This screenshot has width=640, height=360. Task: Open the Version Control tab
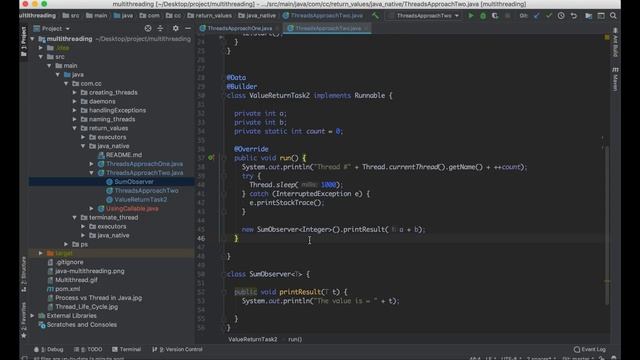[x=177, y=349]
